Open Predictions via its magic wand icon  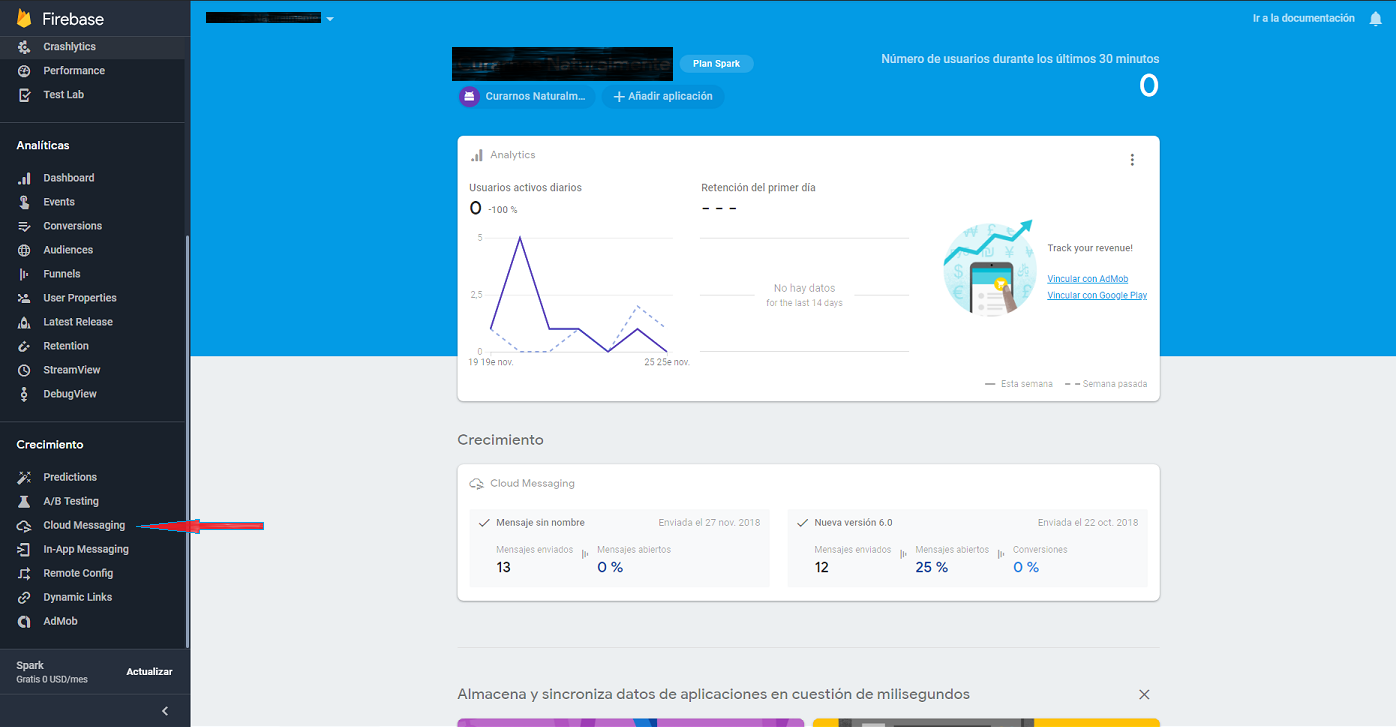(25, 477)
